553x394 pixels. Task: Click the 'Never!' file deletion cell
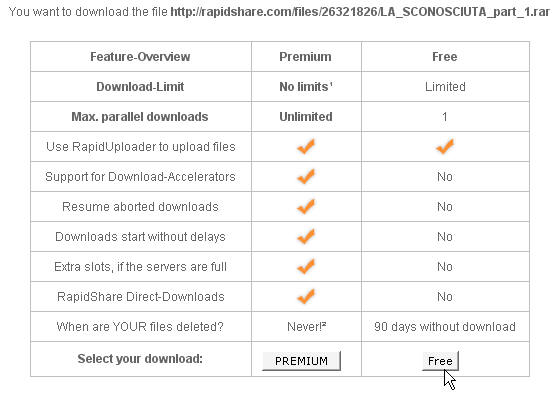point(306,327)
